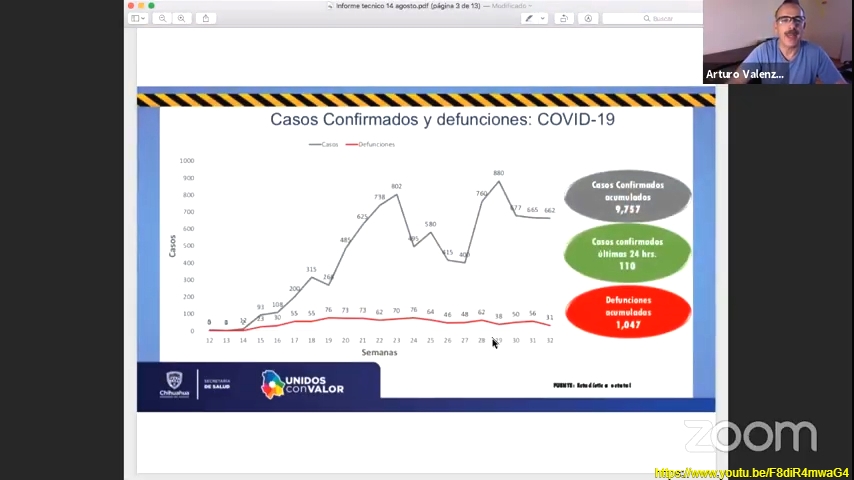Click the rotate page icon

point(564,18)
